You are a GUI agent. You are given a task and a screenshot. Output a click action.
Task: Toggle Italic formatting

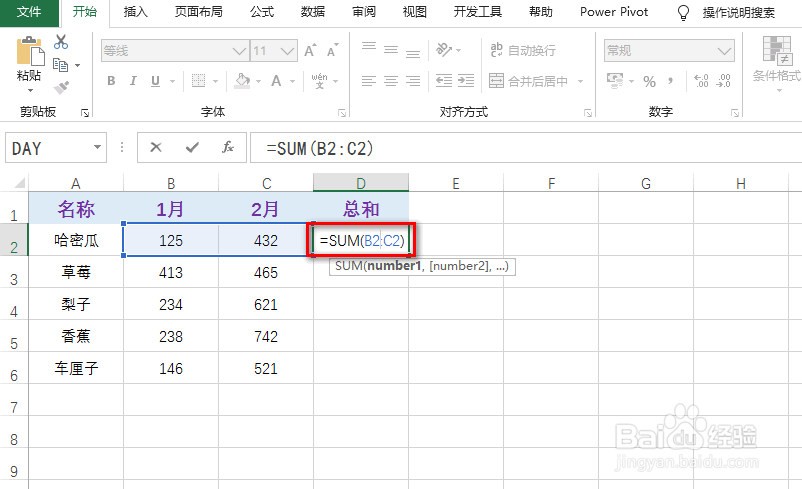(x=133, y=81)
